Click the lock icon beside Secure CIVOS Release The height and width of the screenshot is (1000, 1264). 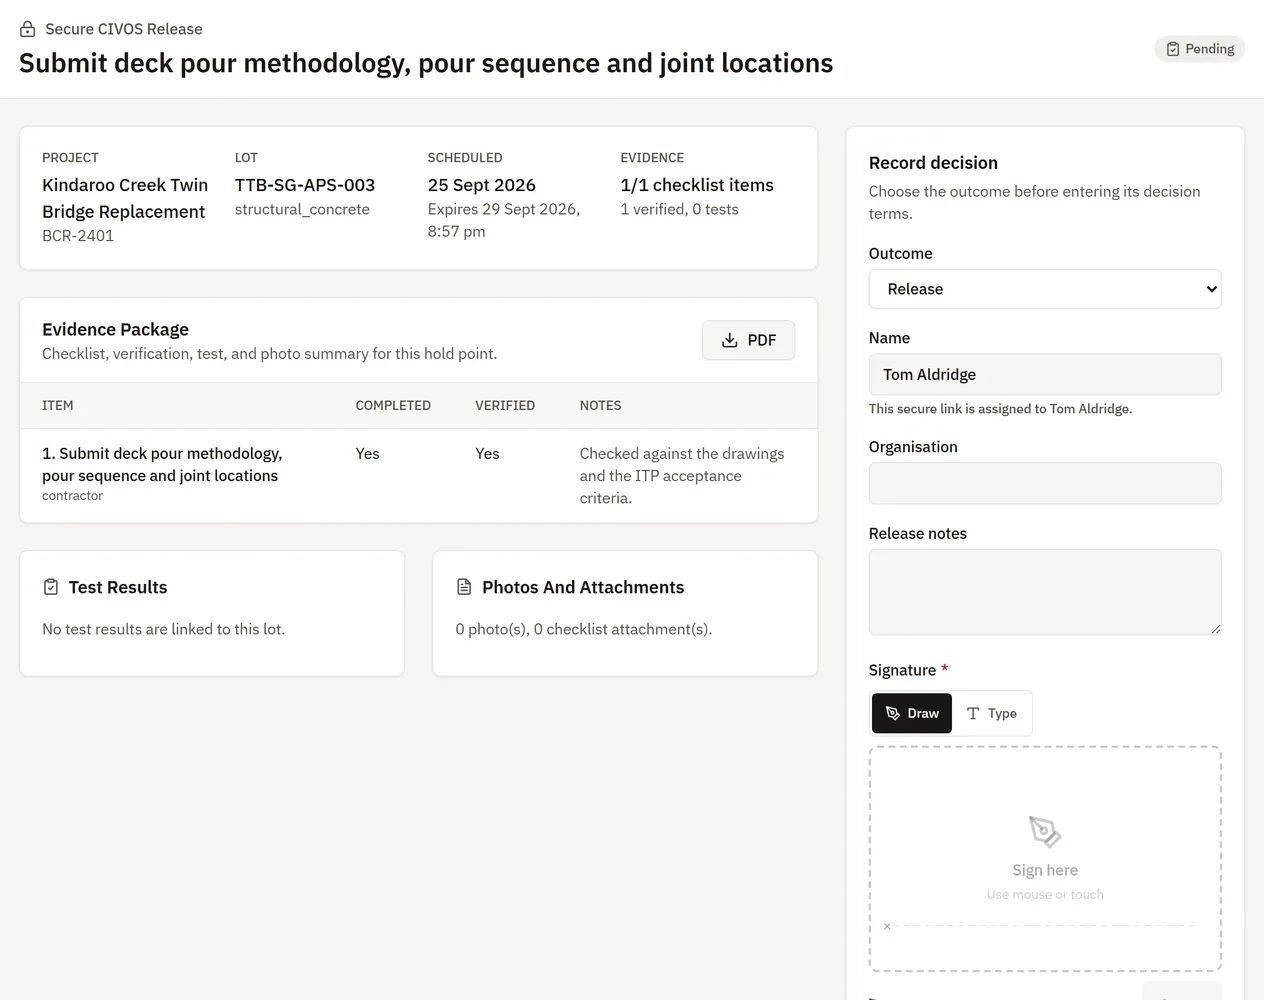tap(28, 29)
